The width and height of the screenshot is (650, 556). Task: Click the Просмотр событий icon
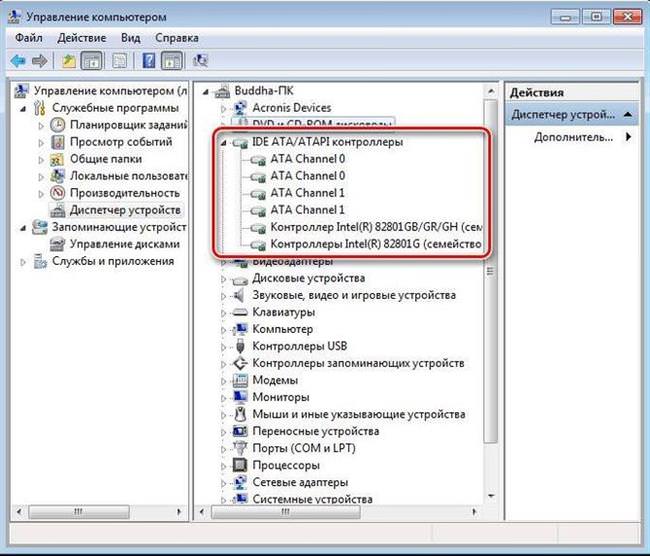click(58, 142)
